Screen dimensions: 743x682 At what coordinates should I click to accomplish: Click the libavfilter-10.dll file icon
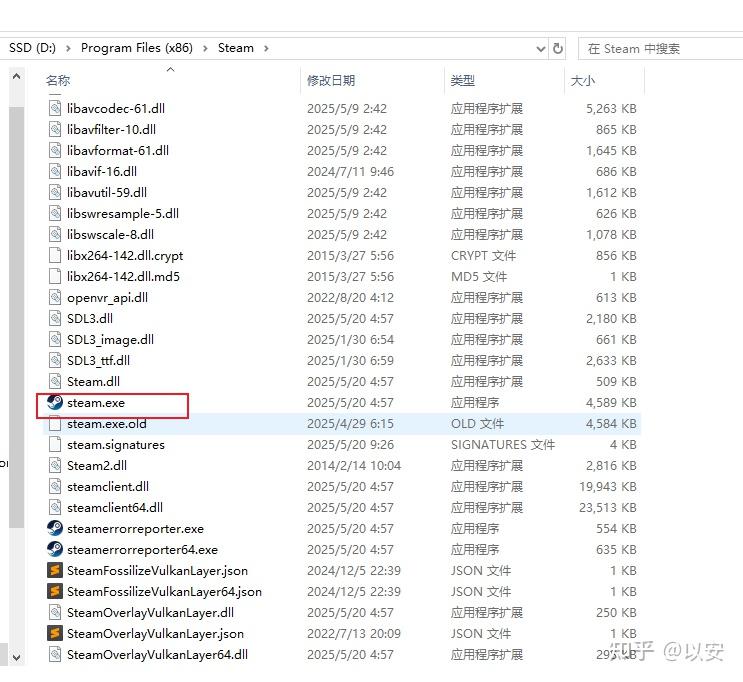point(55,129)
